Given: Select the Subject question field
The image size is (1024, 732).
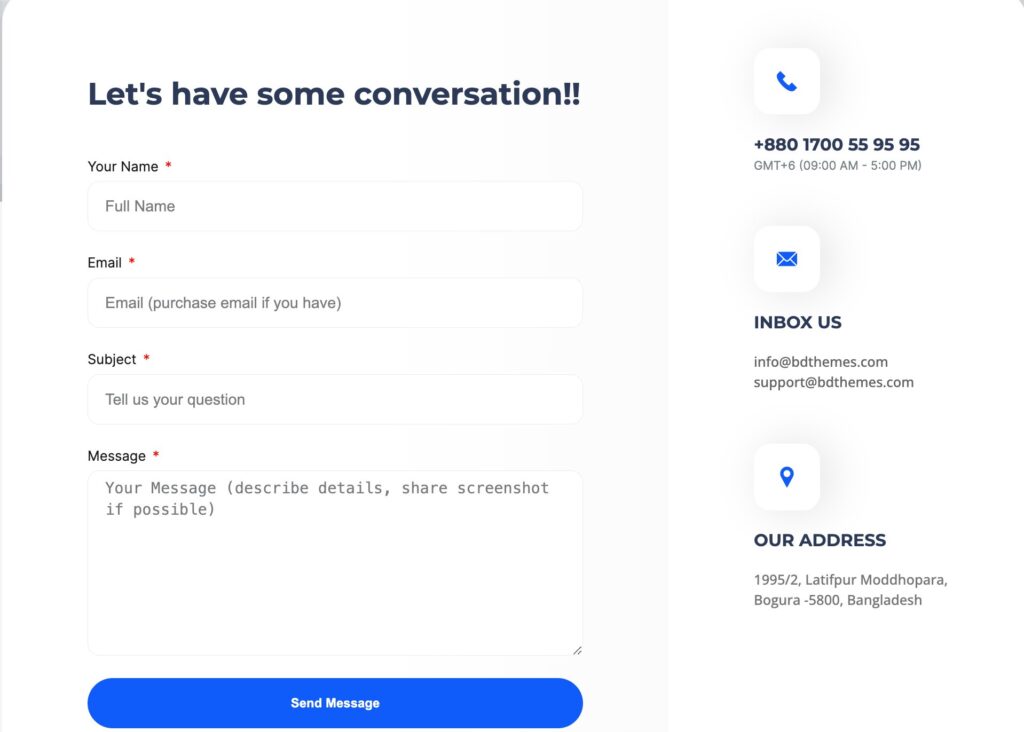Looking at the screenshot, I should tap(335, 400).
